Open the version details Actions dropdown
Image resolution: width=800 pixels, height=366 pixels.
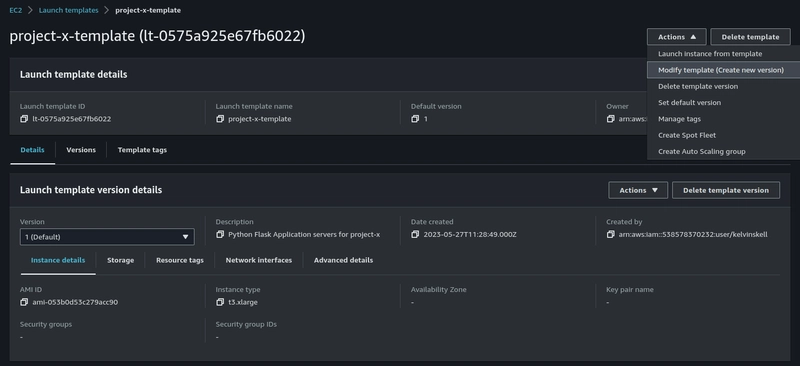click(x=638, y=190)
